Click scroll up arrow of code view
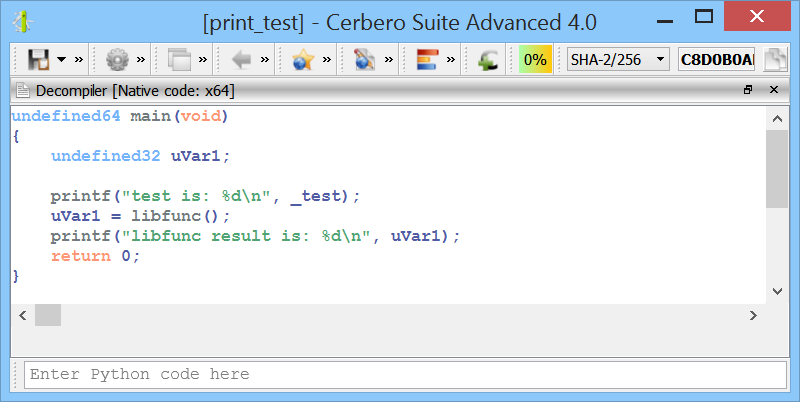Image resolution: width=800 pixels, height=402 pixels. (778, 119)
